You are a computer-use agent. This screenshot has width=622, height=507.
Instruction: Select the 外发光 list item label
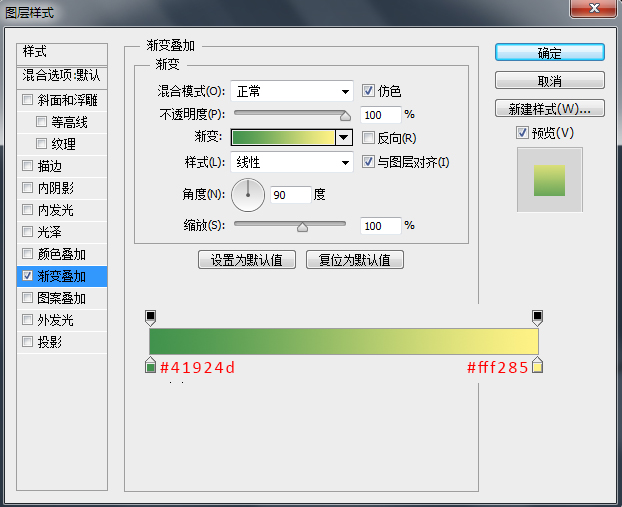56,320
